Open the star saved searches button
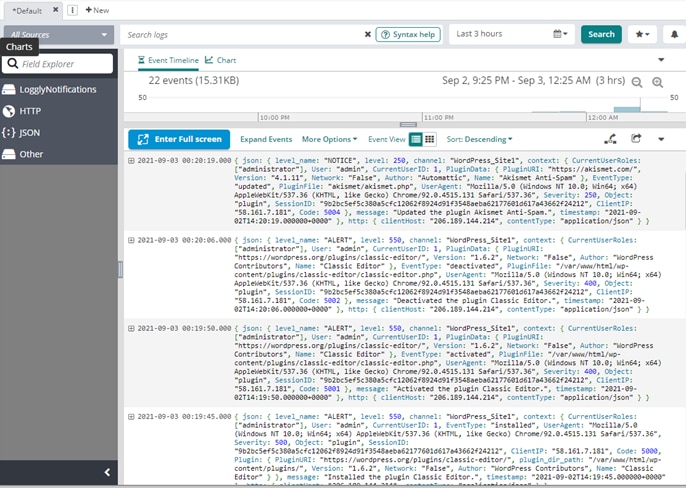 [644, 34]
